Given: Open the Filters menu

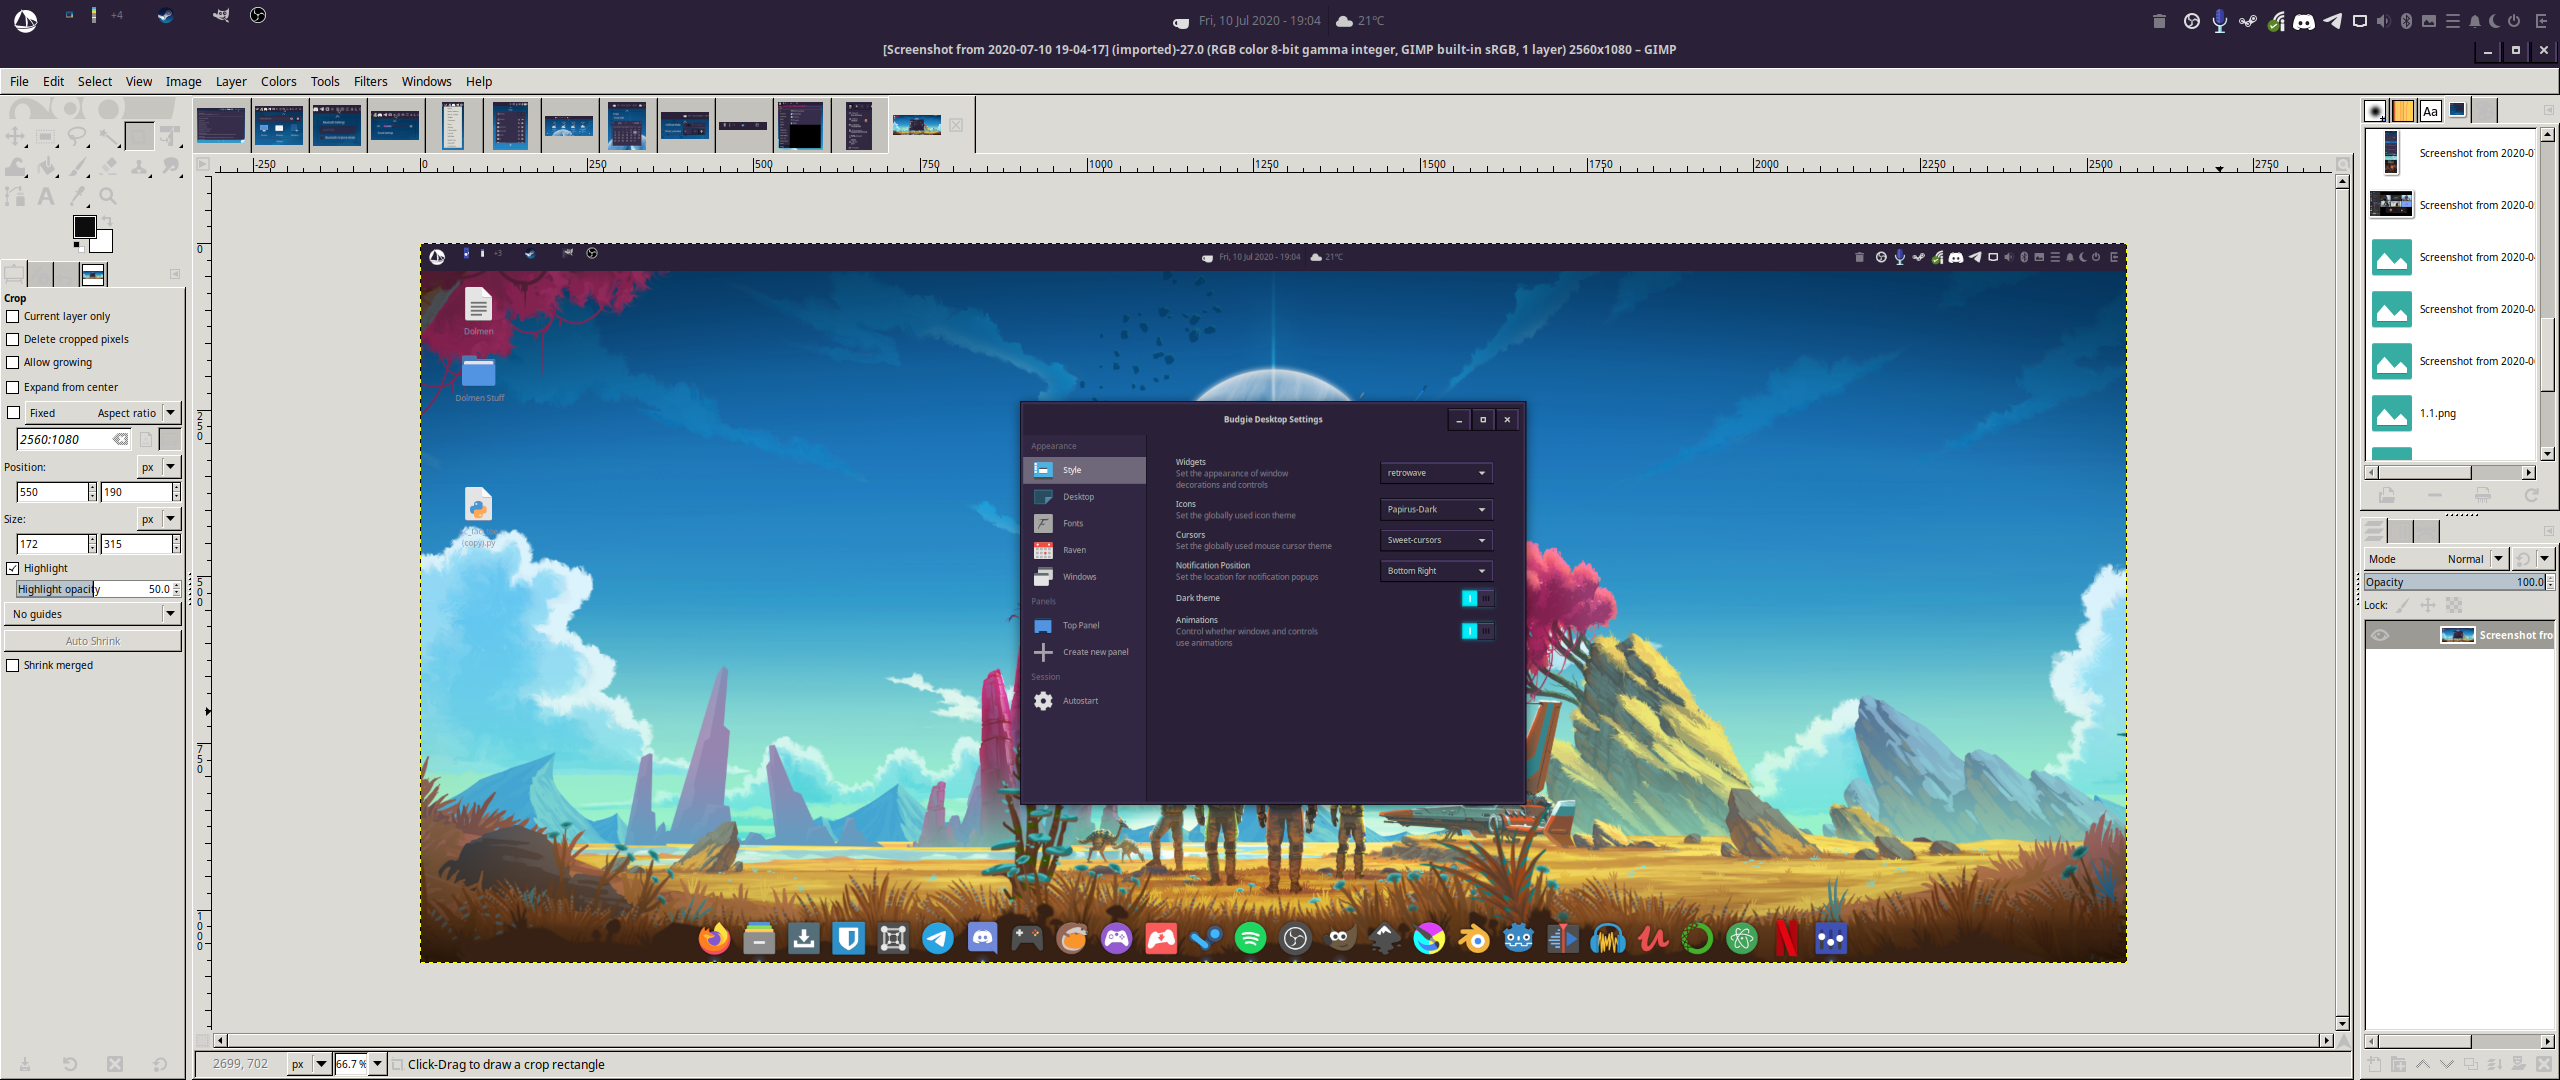Looking at the screenshot, I should tap(370, 81).
